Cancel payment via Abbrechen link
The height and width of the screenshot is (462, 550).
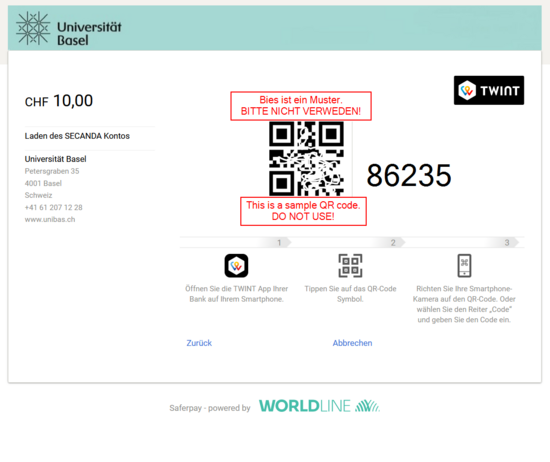(352, 343)
